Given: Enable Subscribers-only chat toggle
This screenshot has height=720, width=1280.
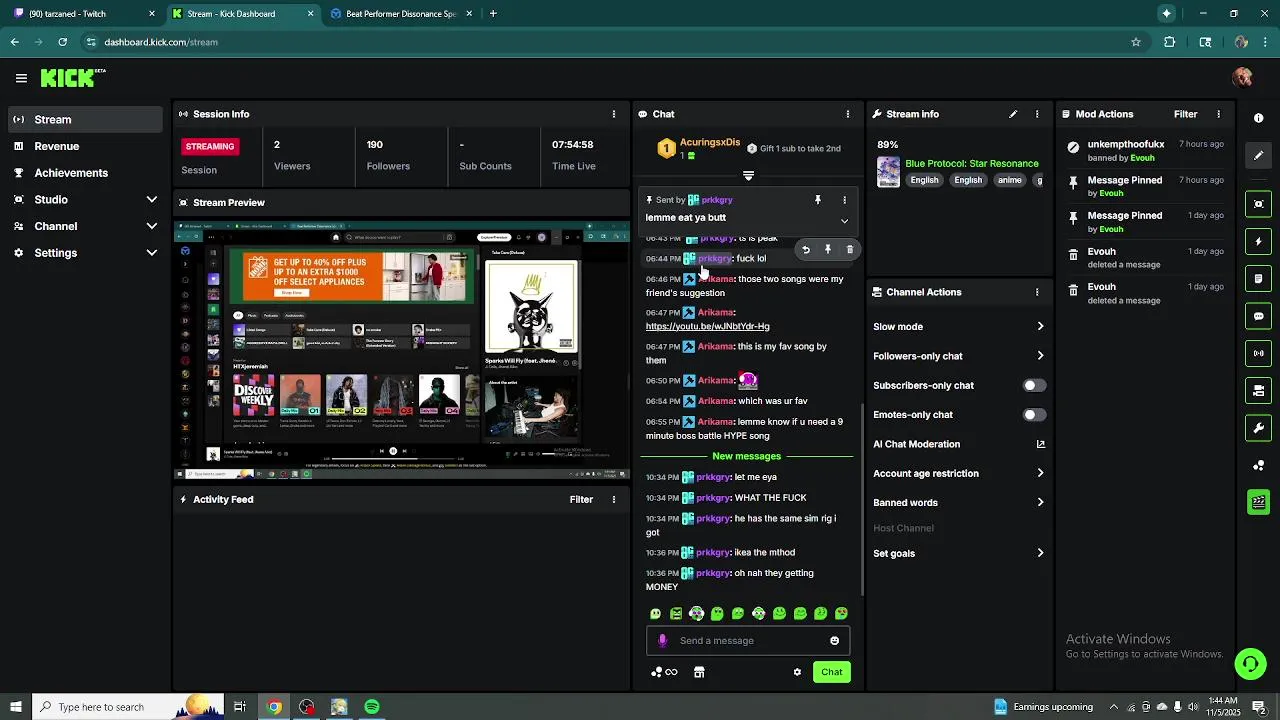Looking at the screenshot, I should [x=1034, y=385].
